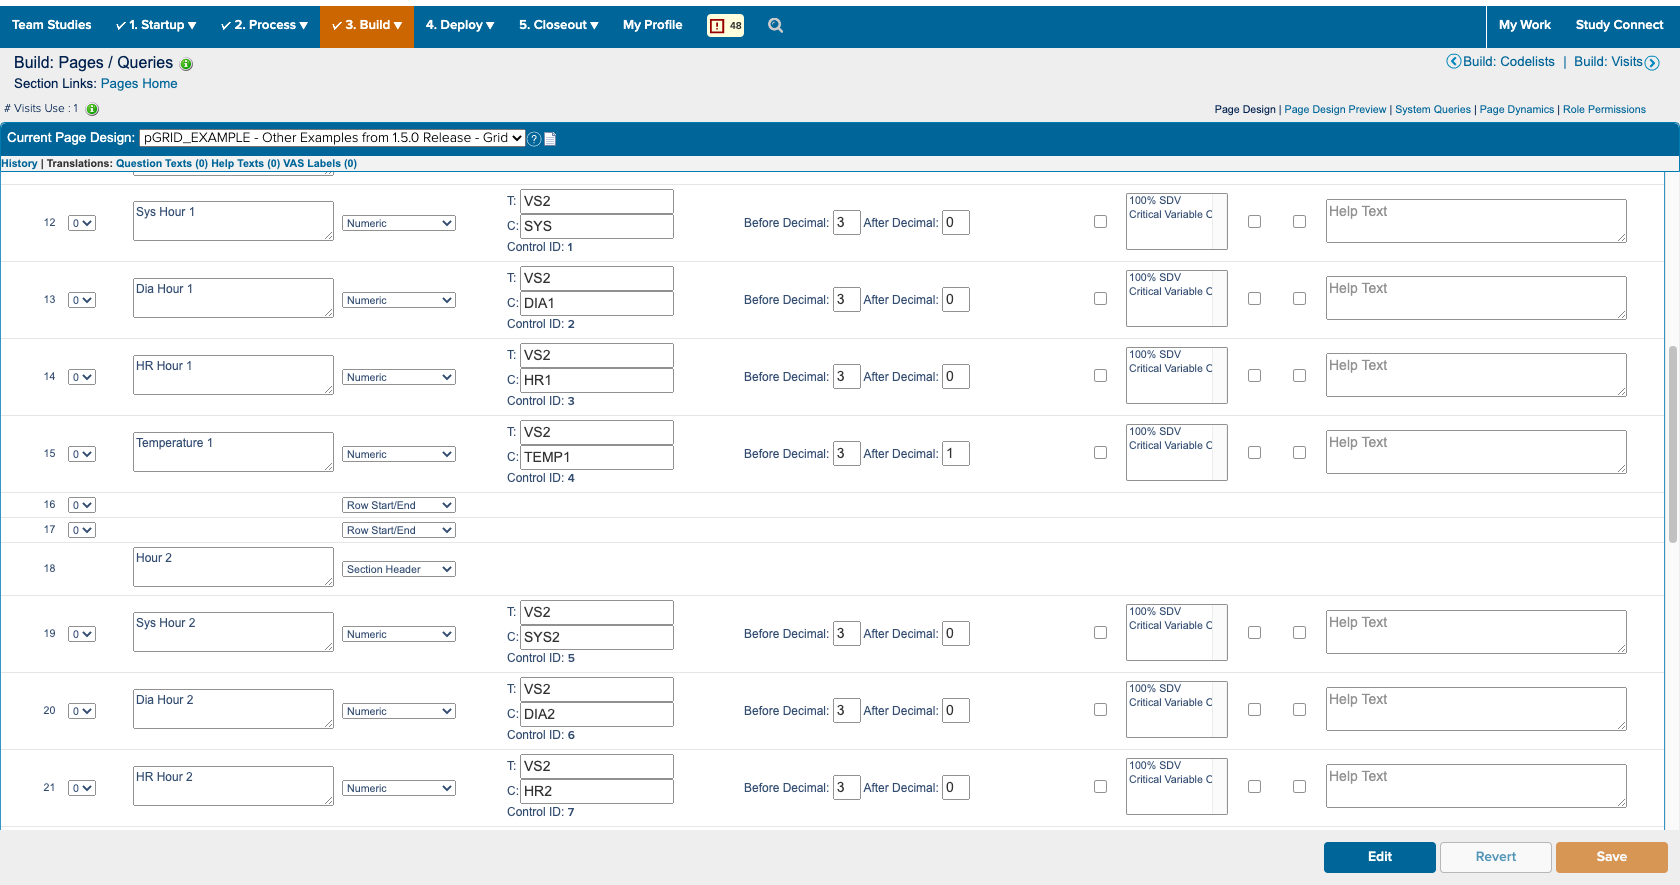
Task: Open the Row Start/End dropdown in row 17
Action: 399,531
